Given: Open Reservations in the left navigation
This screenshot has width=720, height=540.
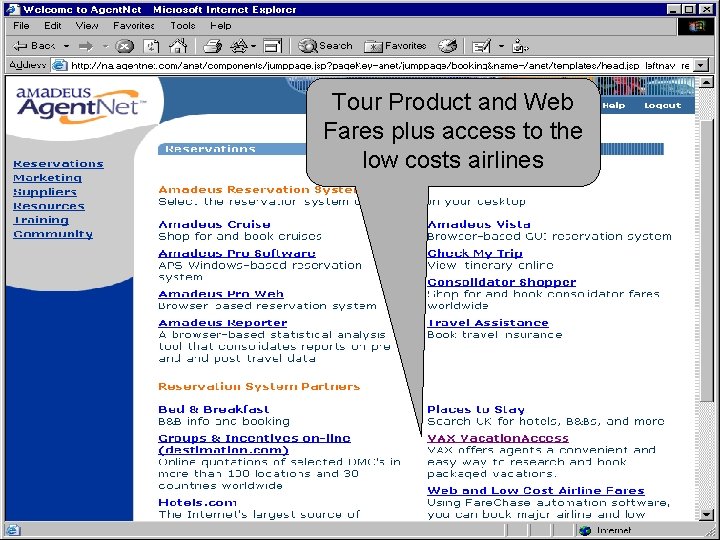Looking at the screenshot, I should tap(58, 164).
